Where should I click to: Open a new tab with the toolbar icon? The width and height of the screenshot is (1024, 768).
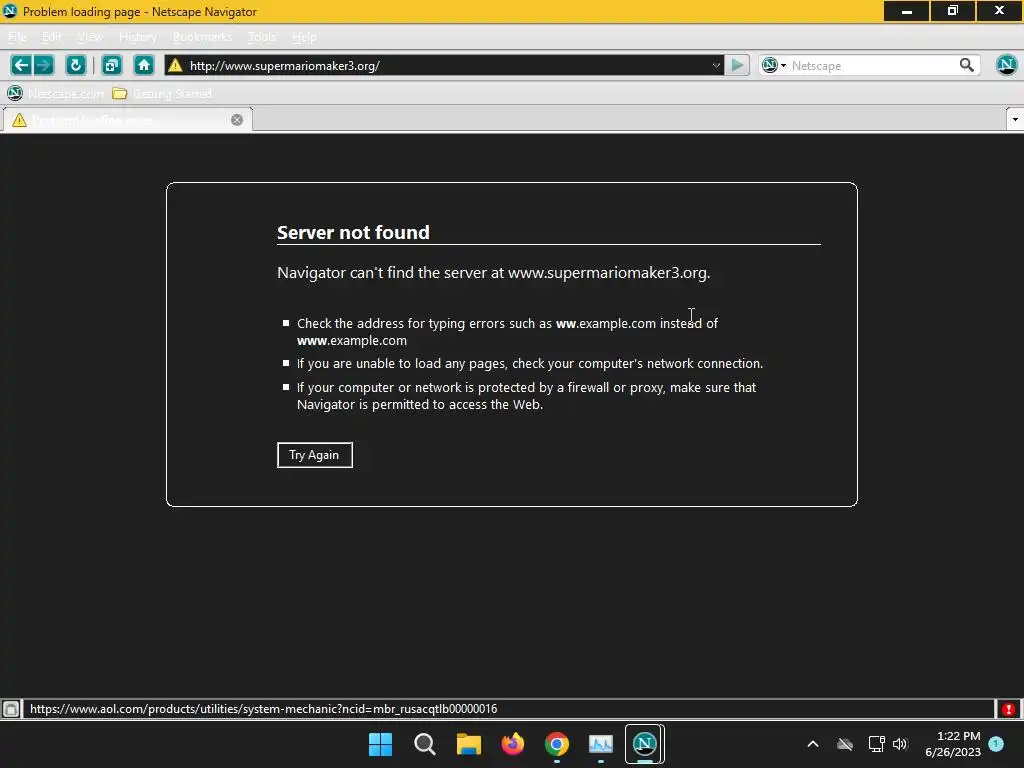[x=112, y=65]
